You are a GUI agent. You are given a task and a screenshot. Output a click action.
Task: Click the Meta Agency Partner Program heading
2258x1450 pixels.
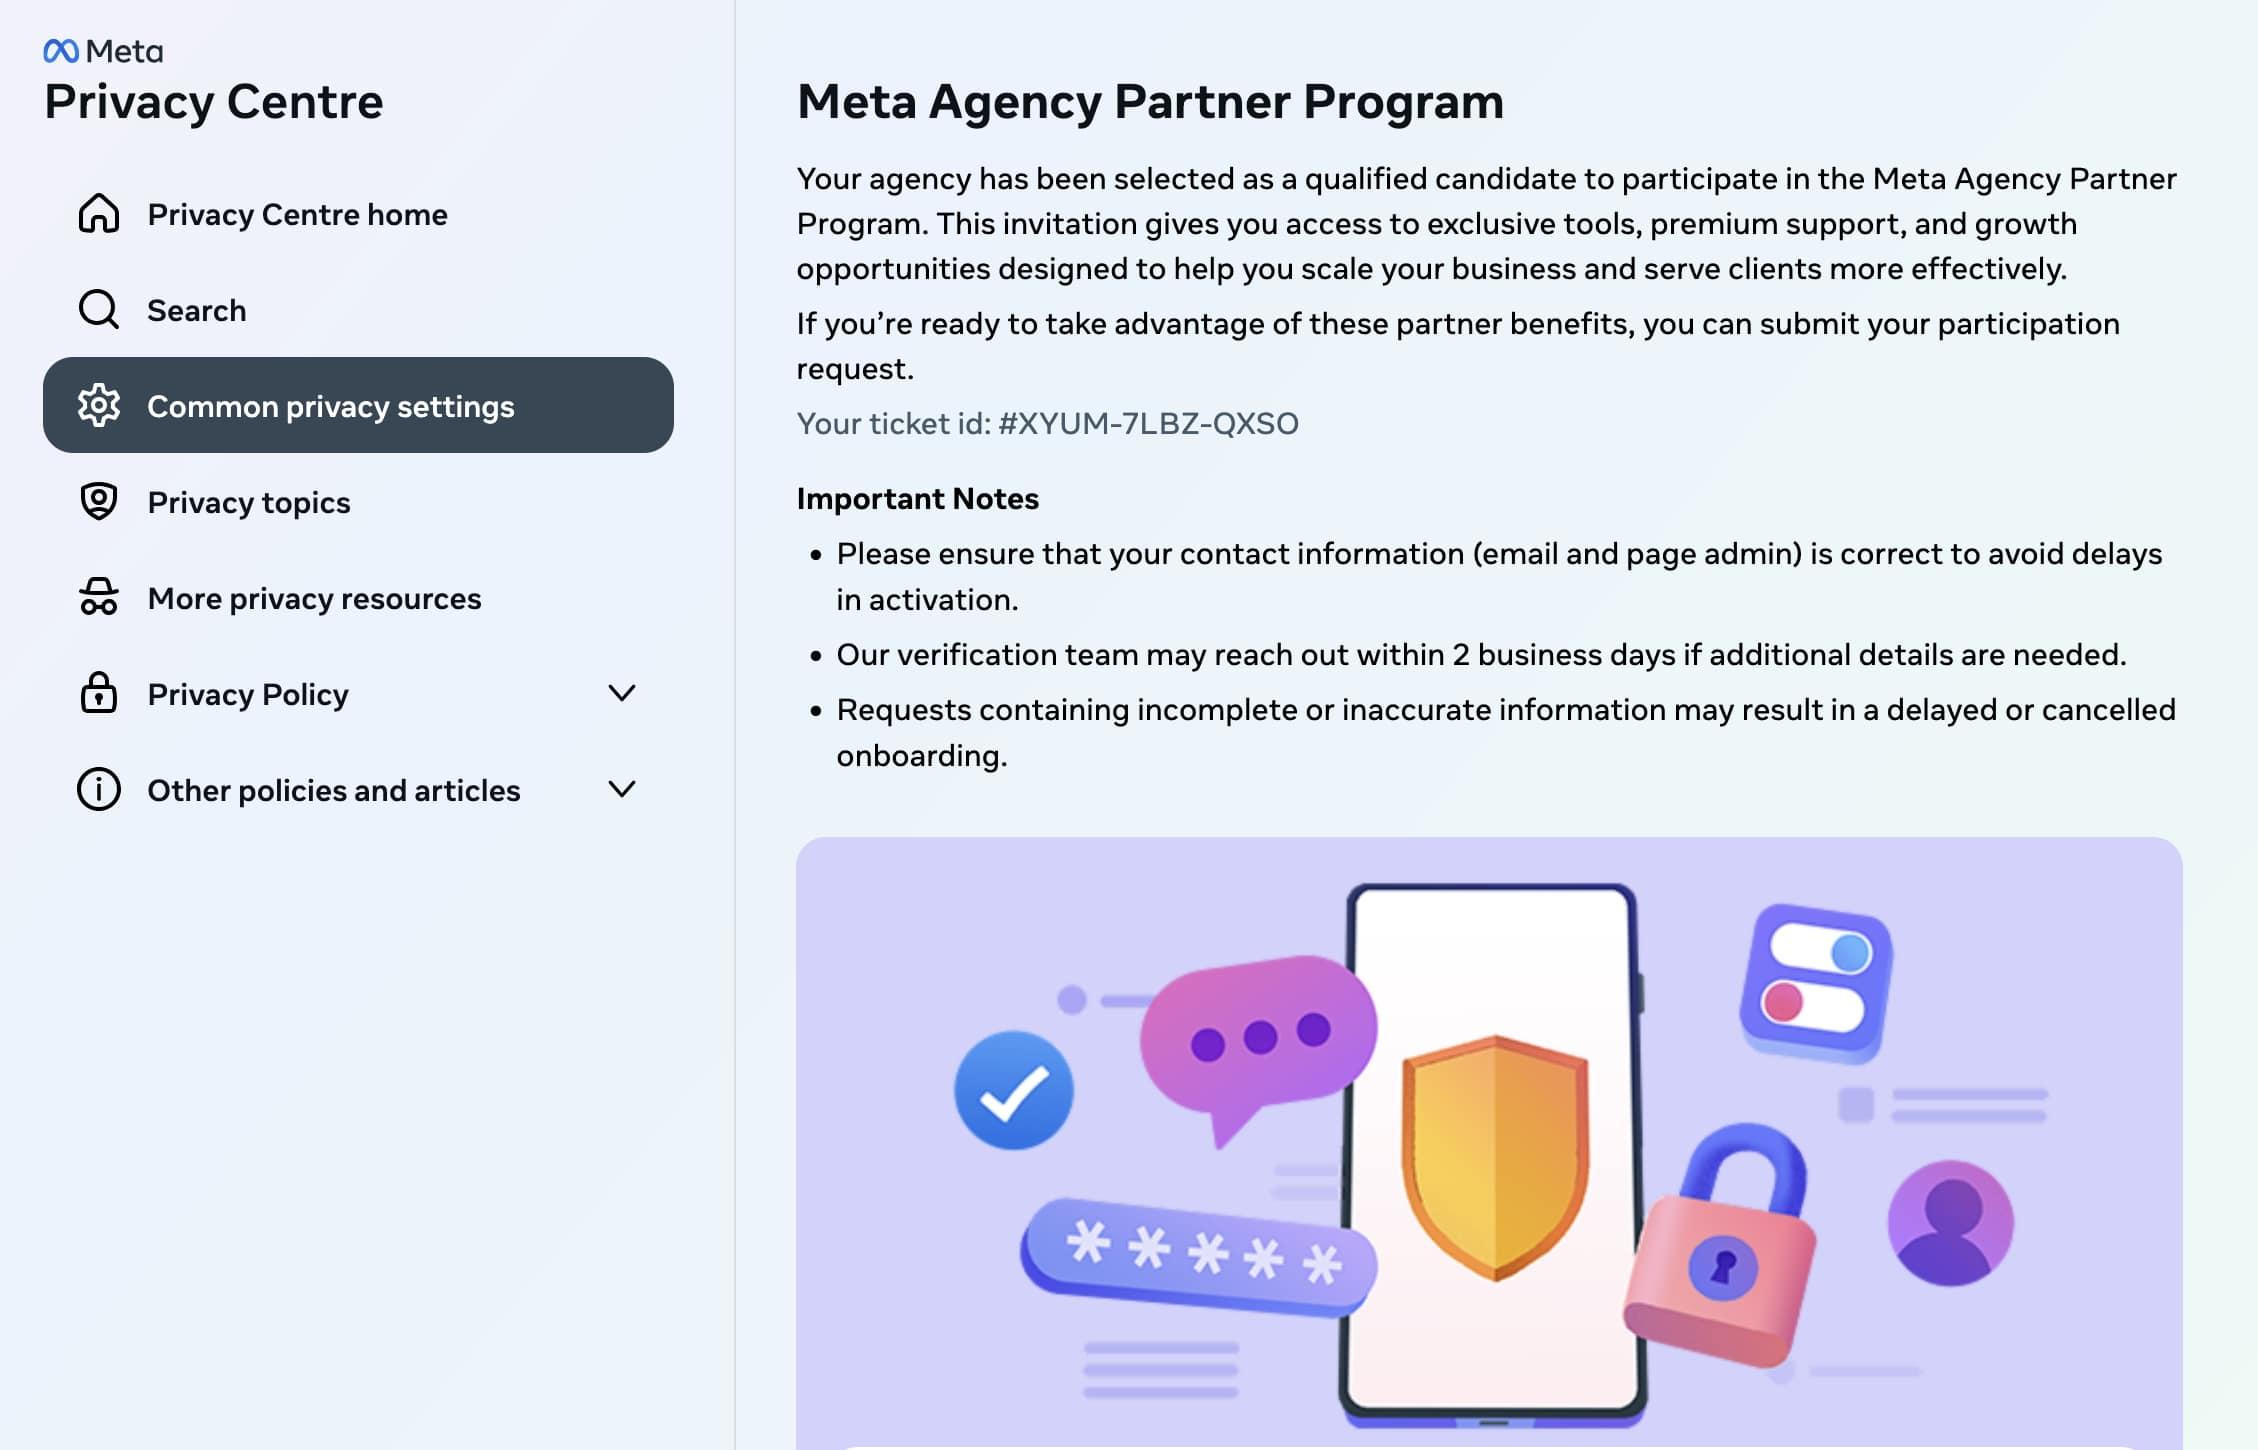[x=1150, y=100]
